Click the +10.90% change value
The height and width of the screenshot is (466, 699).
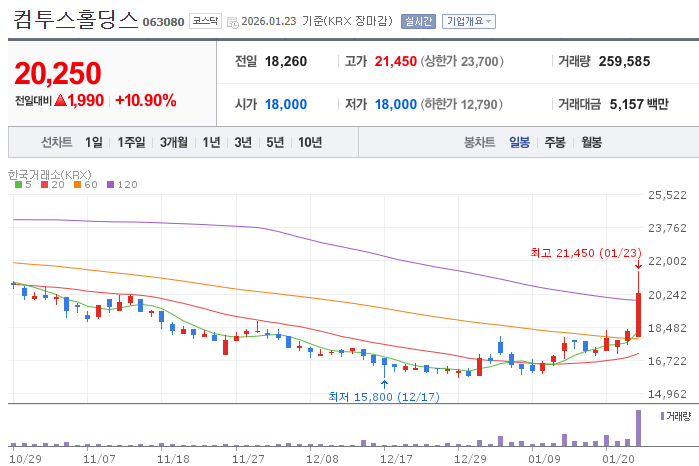146,100
